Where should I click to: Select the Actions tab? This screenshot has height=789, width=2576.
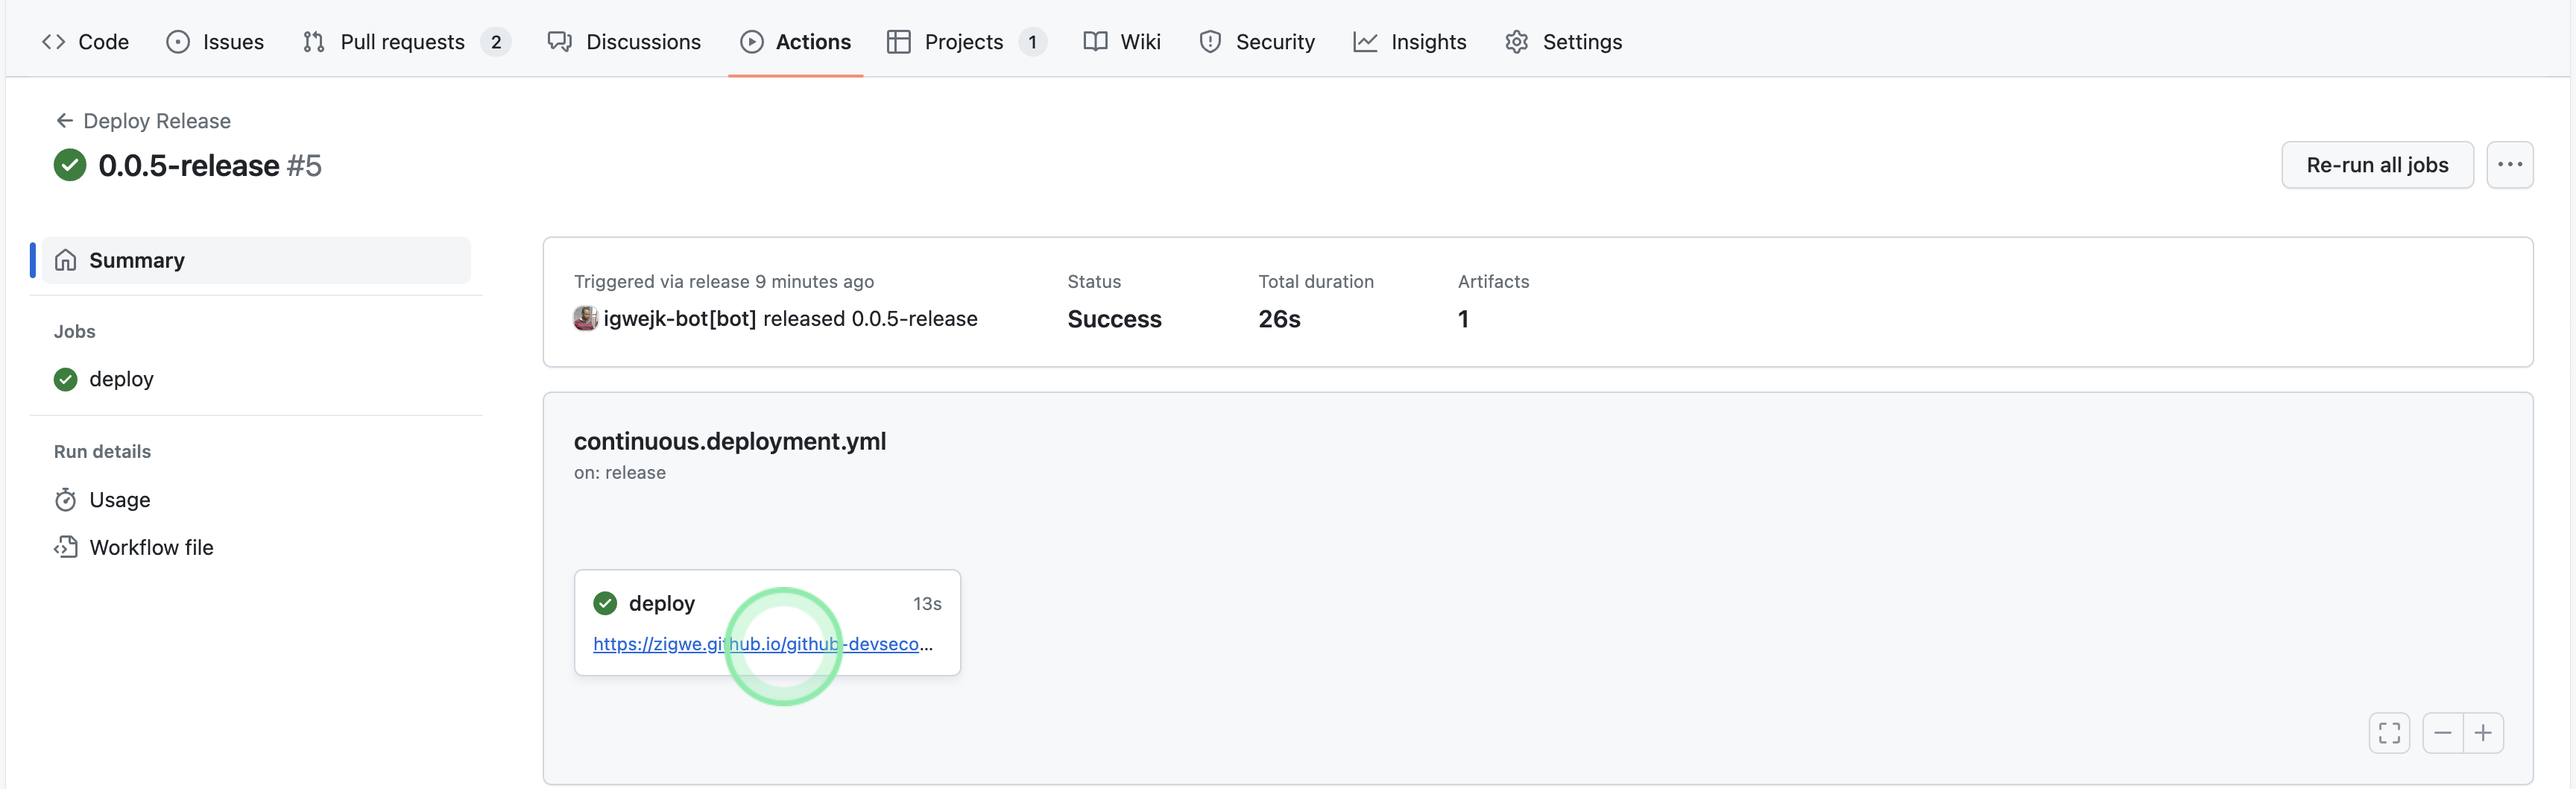pos(795,41)
